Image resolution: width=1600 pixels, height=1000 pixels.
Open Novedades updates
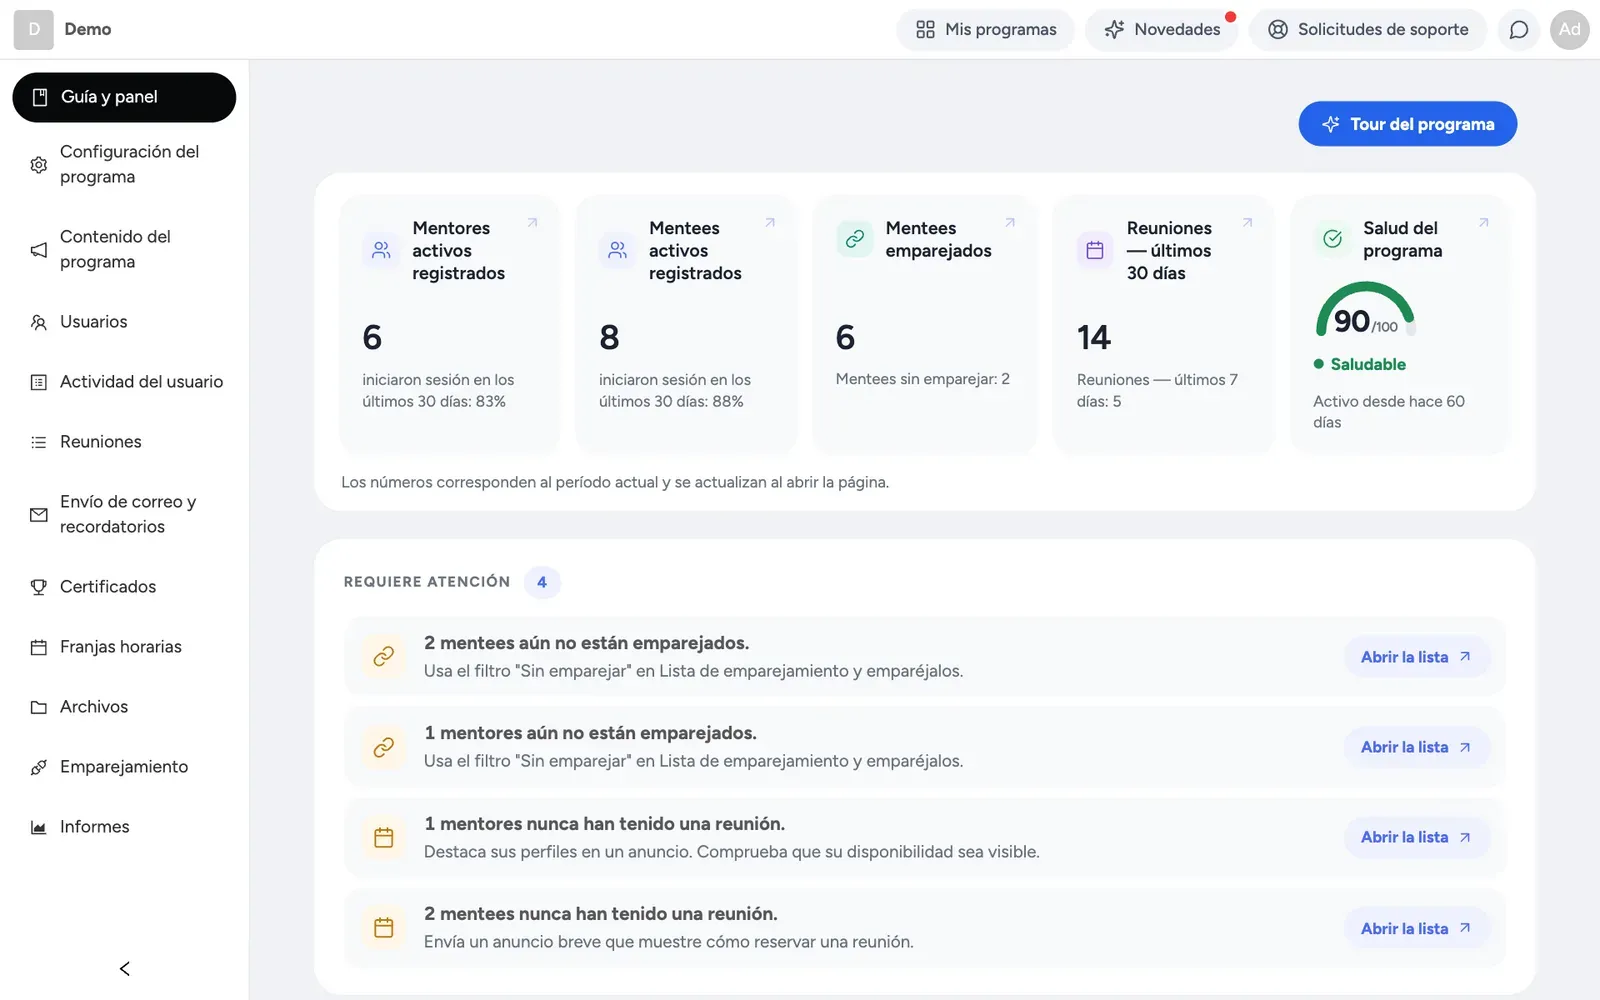pos(1161,30)
